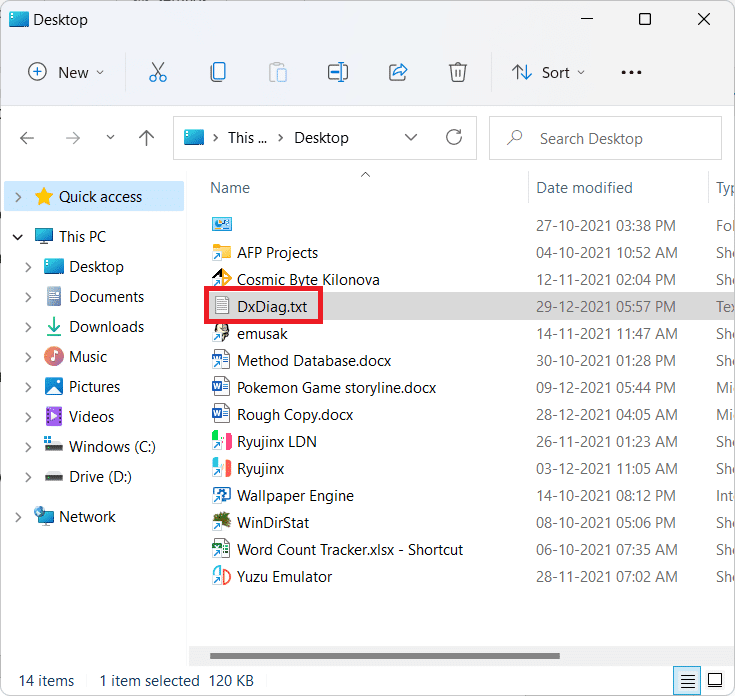Collapse the This PC tree node
The height and width of the screenshot is (696, 735).
tap(18, 237)
